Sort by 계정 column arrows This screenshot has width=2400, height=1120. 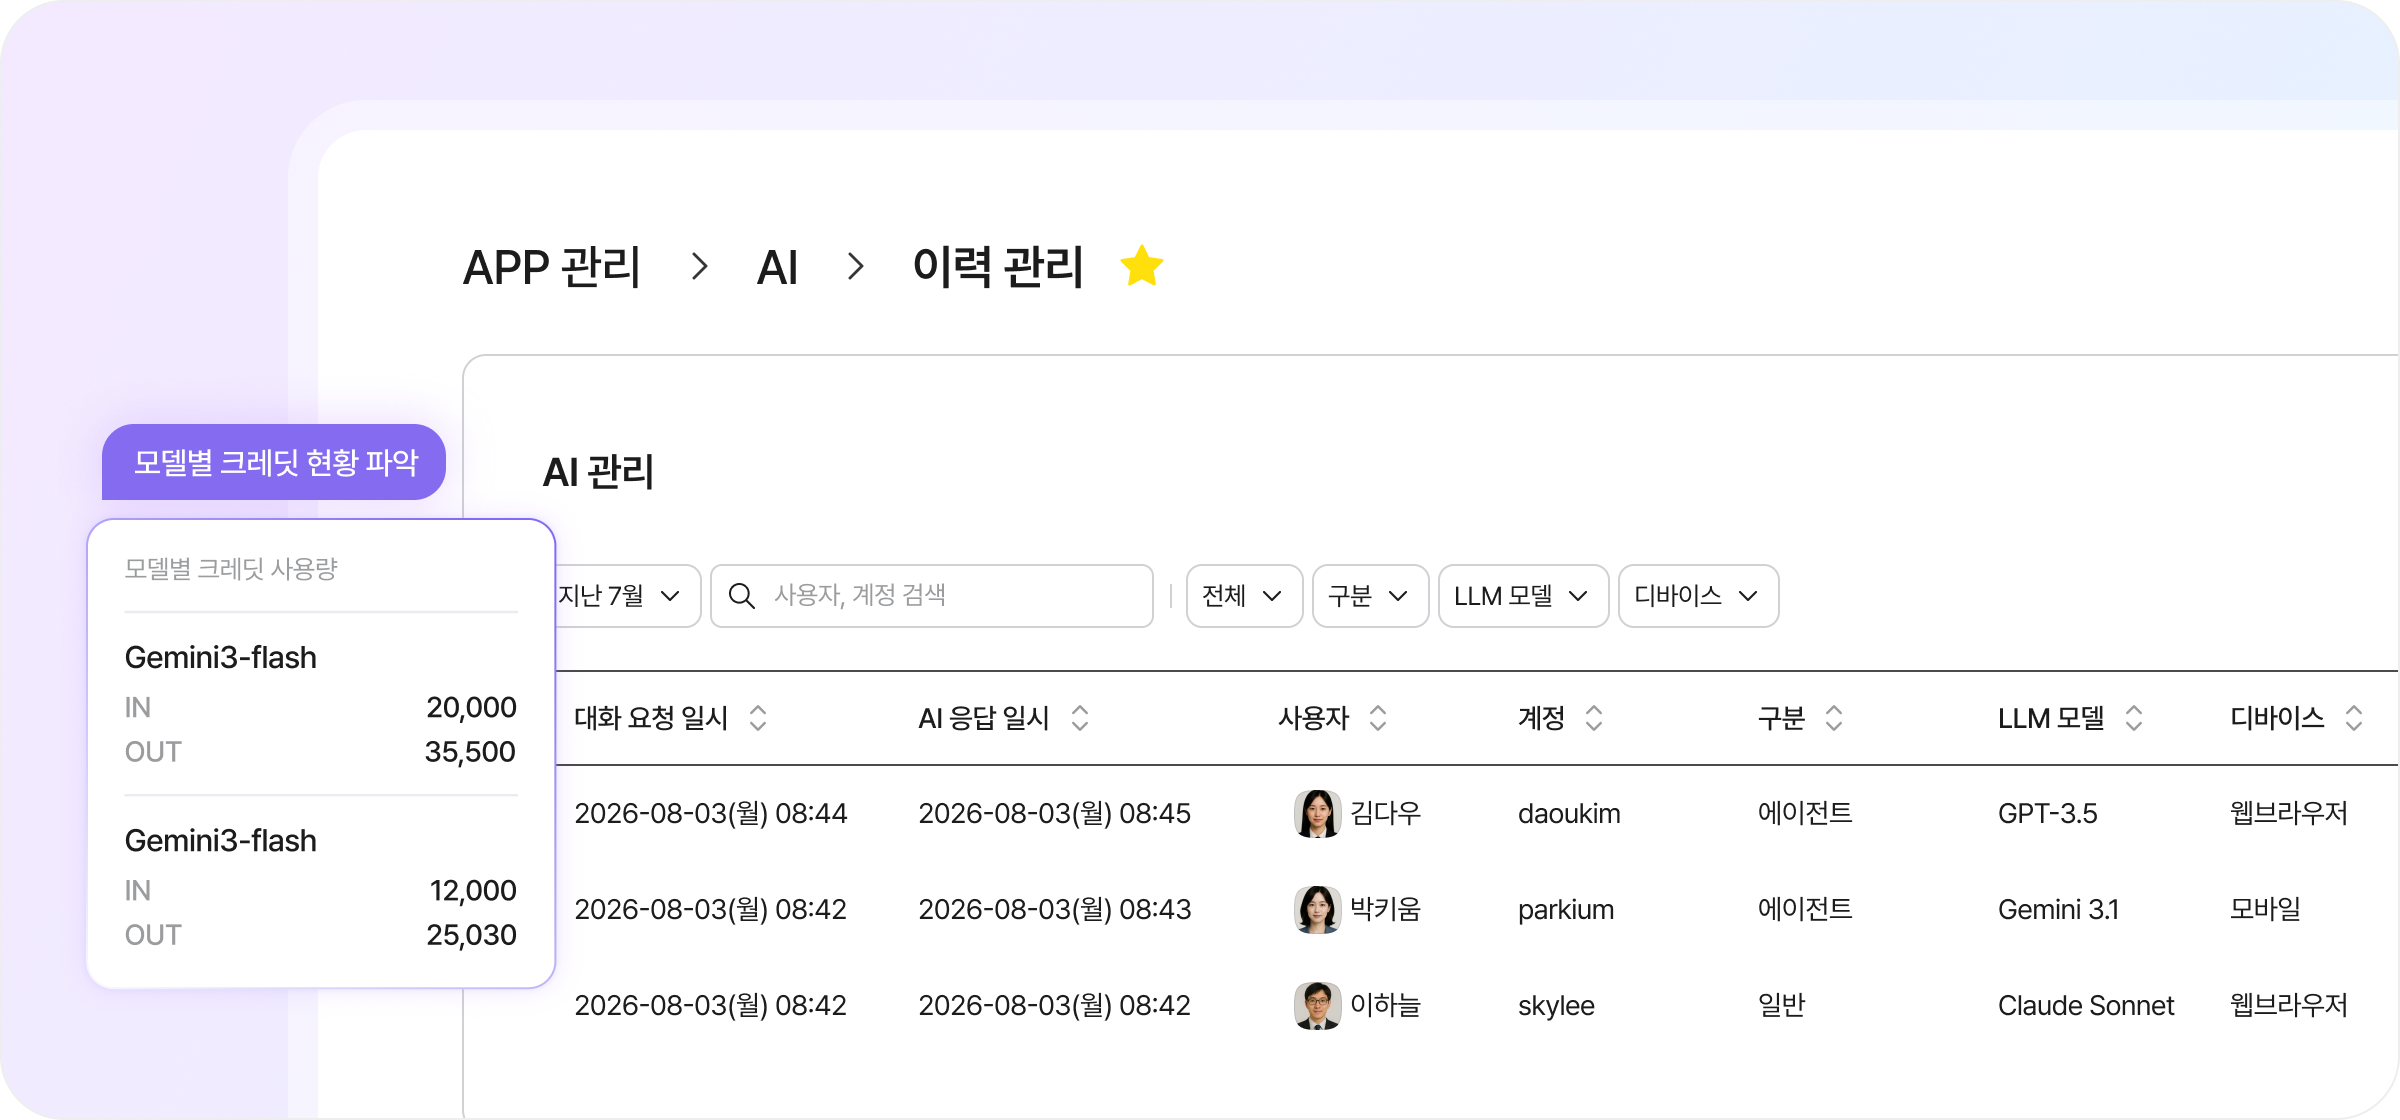(x=1594, y=718)
